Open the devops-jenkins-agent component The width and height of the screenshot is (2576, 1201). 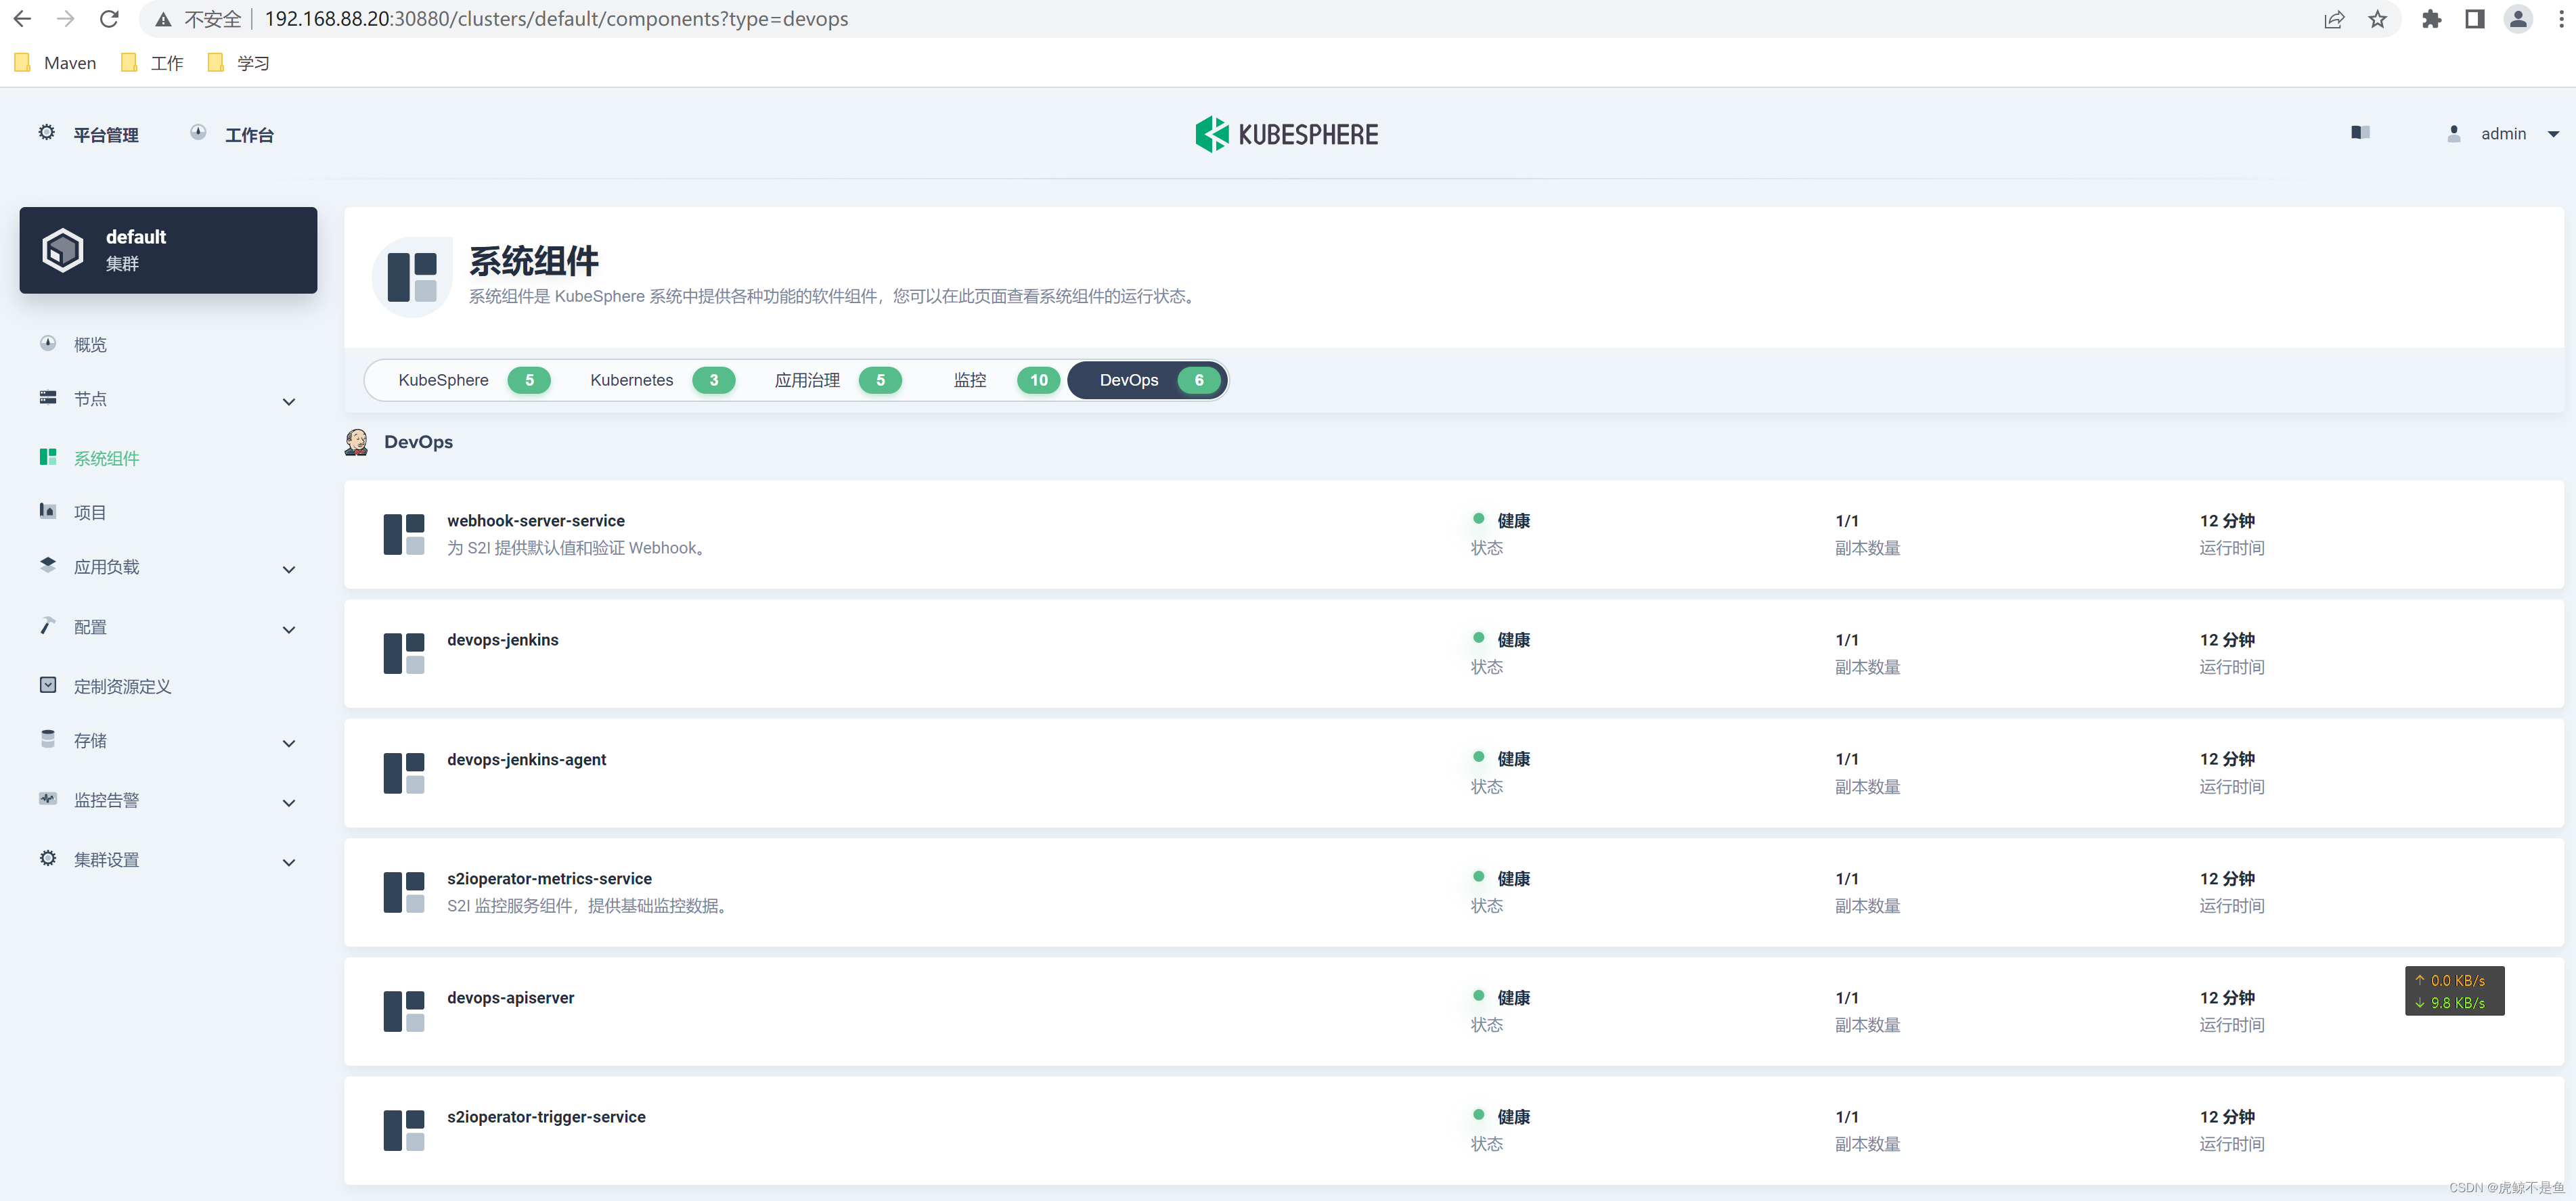pyautogui.click(x=1454, y=773)
